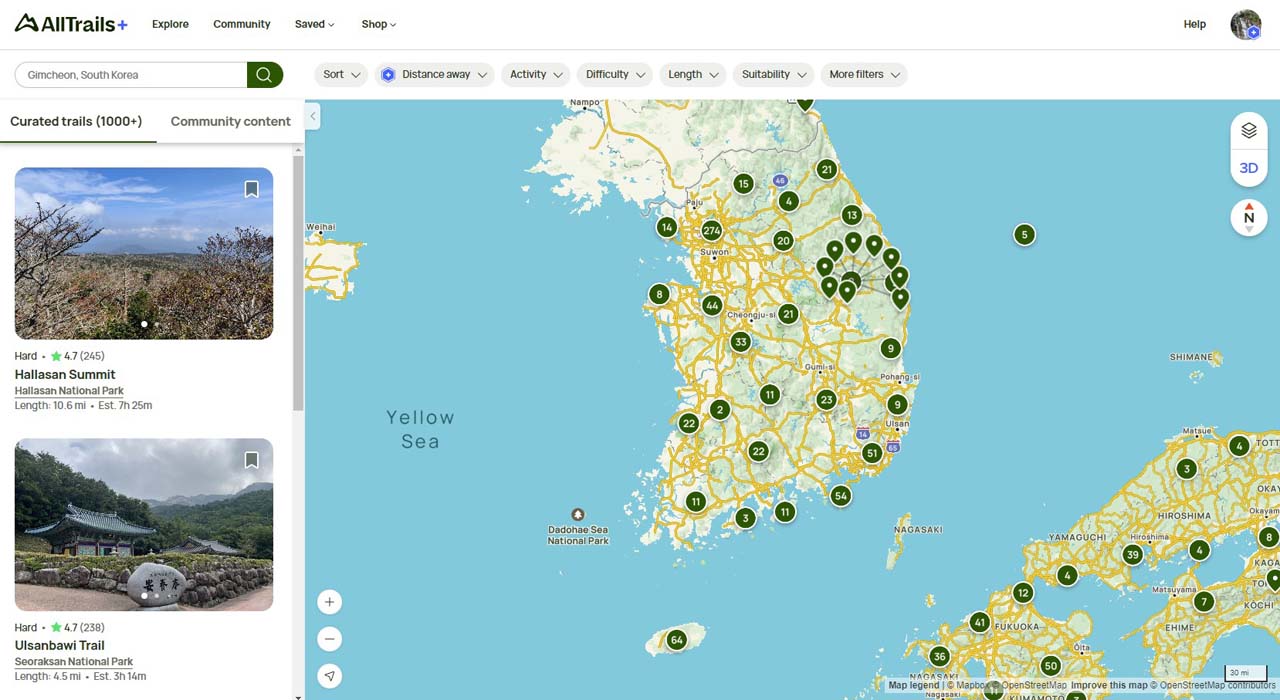Zoom in on the map
1280x700 pixels.
click(x=330, y=602)
